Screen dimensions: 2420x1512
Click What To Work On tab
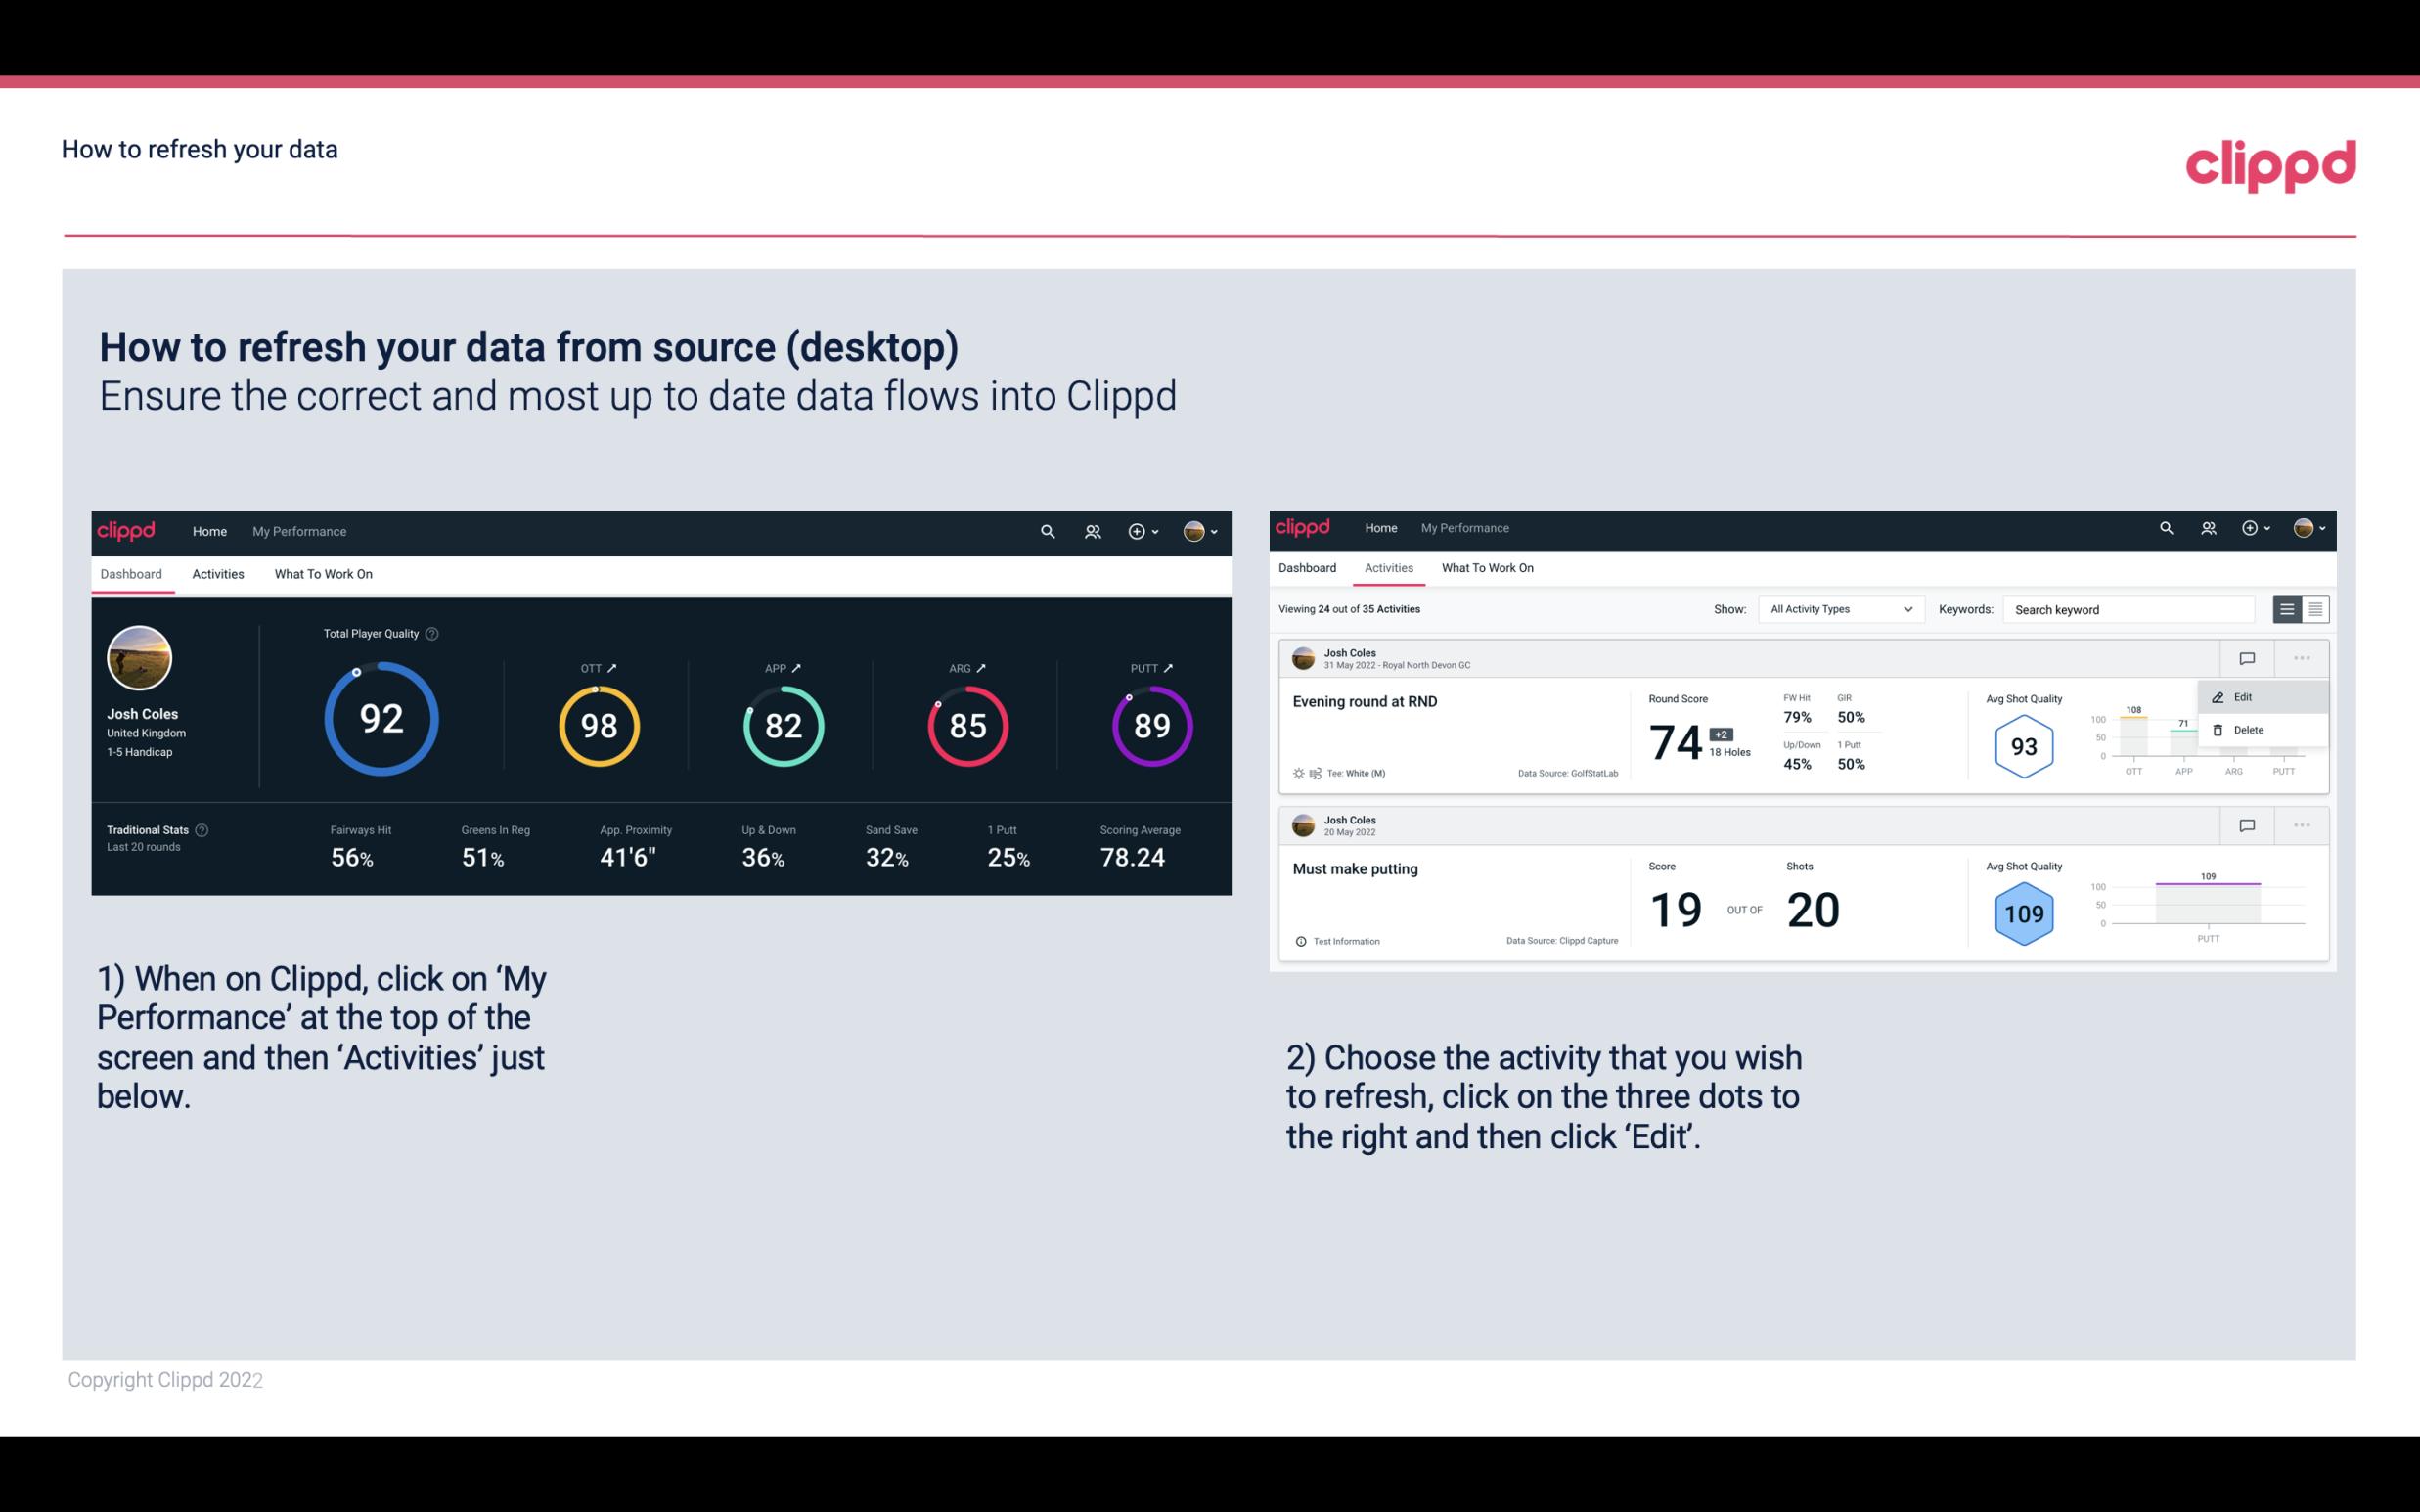point(323,573)
